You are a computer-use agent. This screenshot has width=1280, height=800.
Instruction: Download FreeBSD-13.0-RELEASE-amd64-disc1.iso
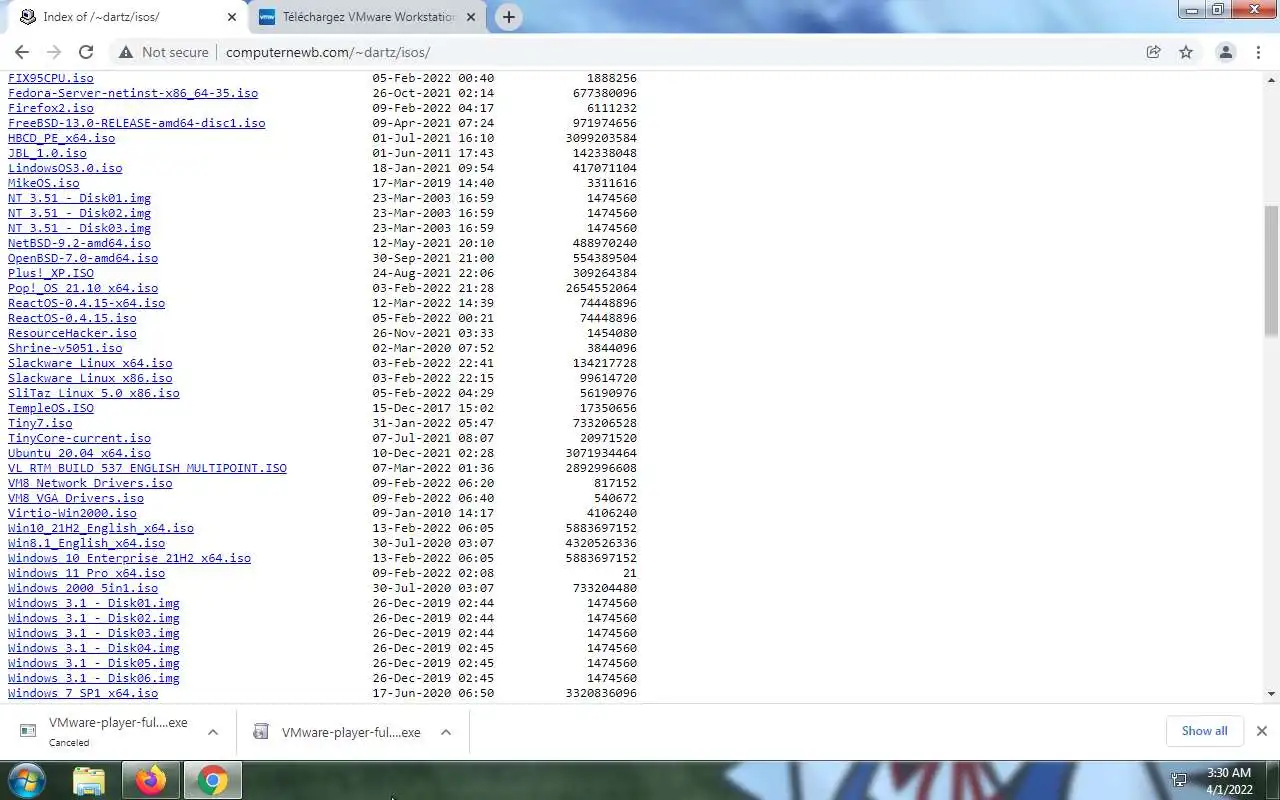[x=137, y=123]
